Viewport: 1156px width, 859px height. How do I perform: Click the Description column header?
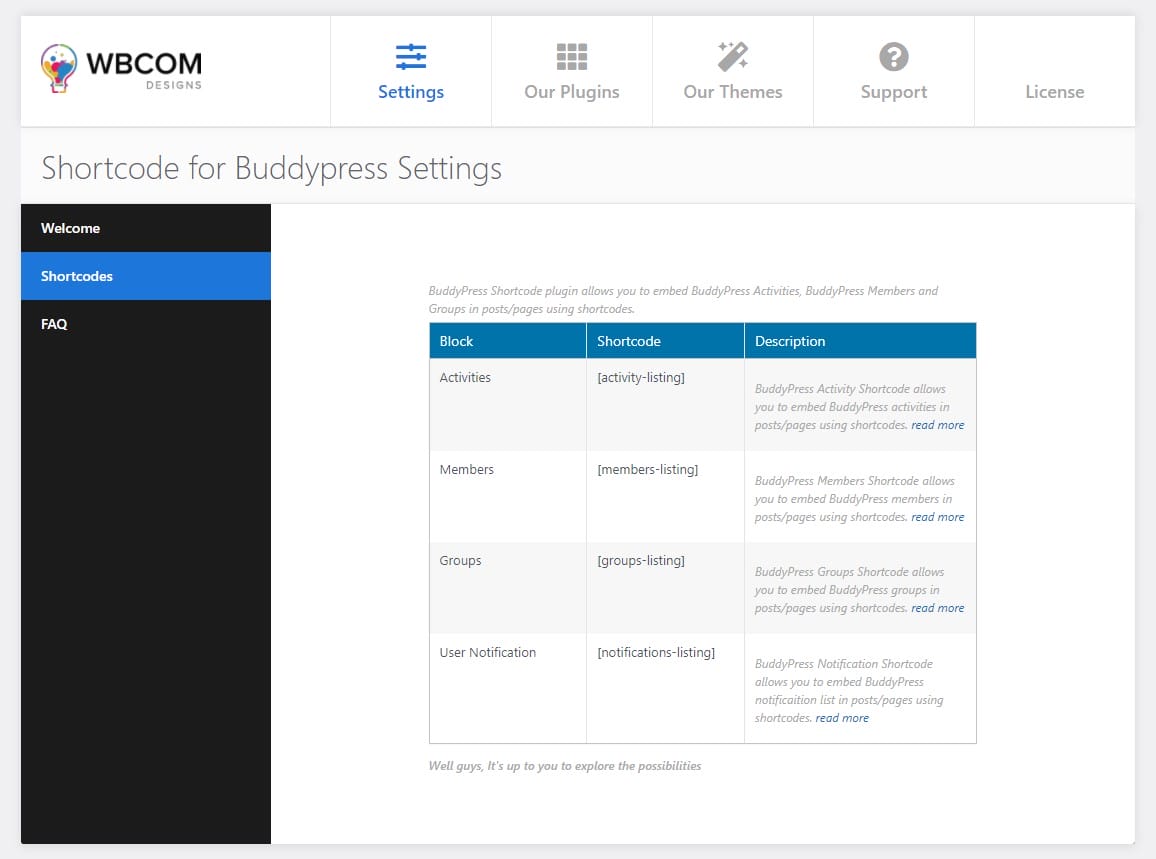790,341
